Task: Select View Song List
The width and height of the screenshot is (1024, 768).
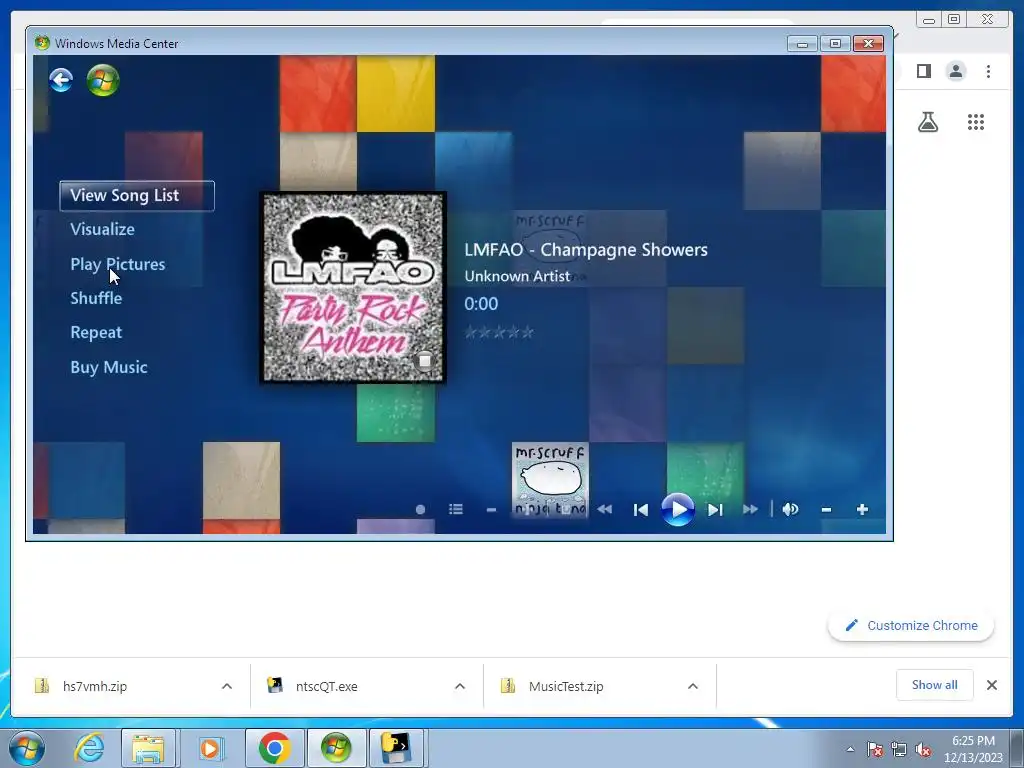Action: (x=137, y=196)
